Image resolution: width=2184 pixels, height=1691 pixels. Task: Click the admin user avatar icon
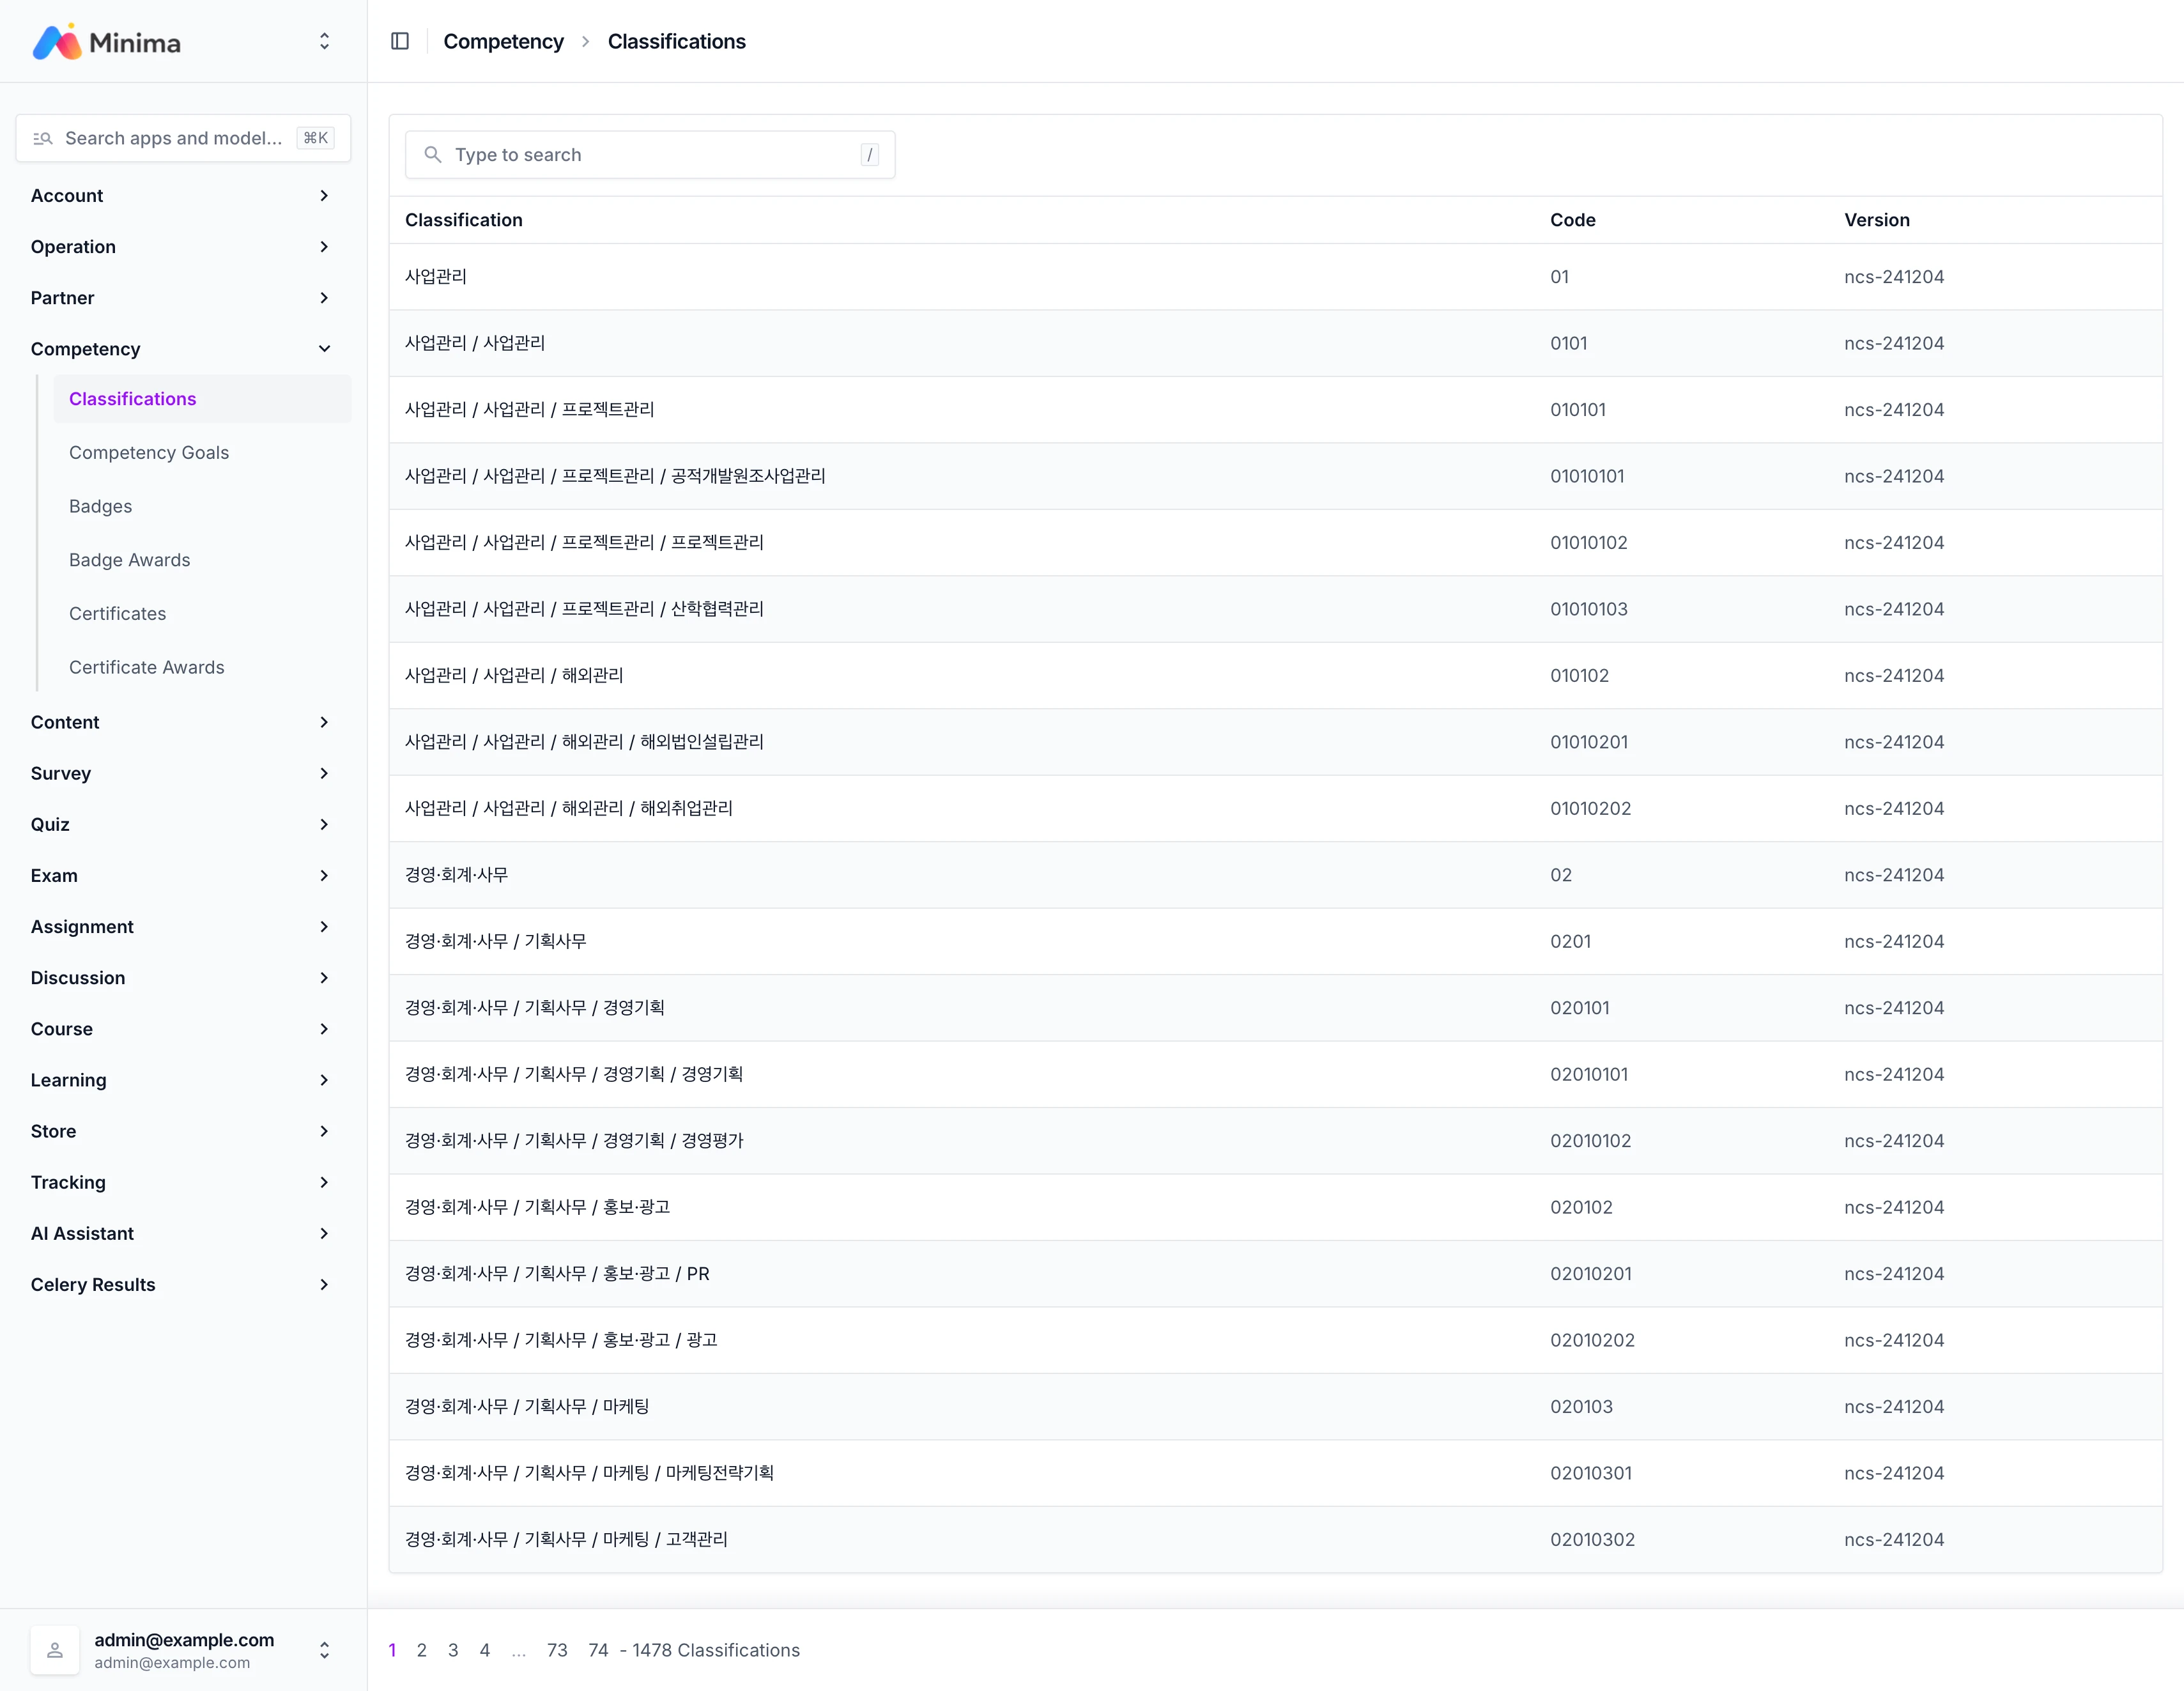coord(55,1650)
